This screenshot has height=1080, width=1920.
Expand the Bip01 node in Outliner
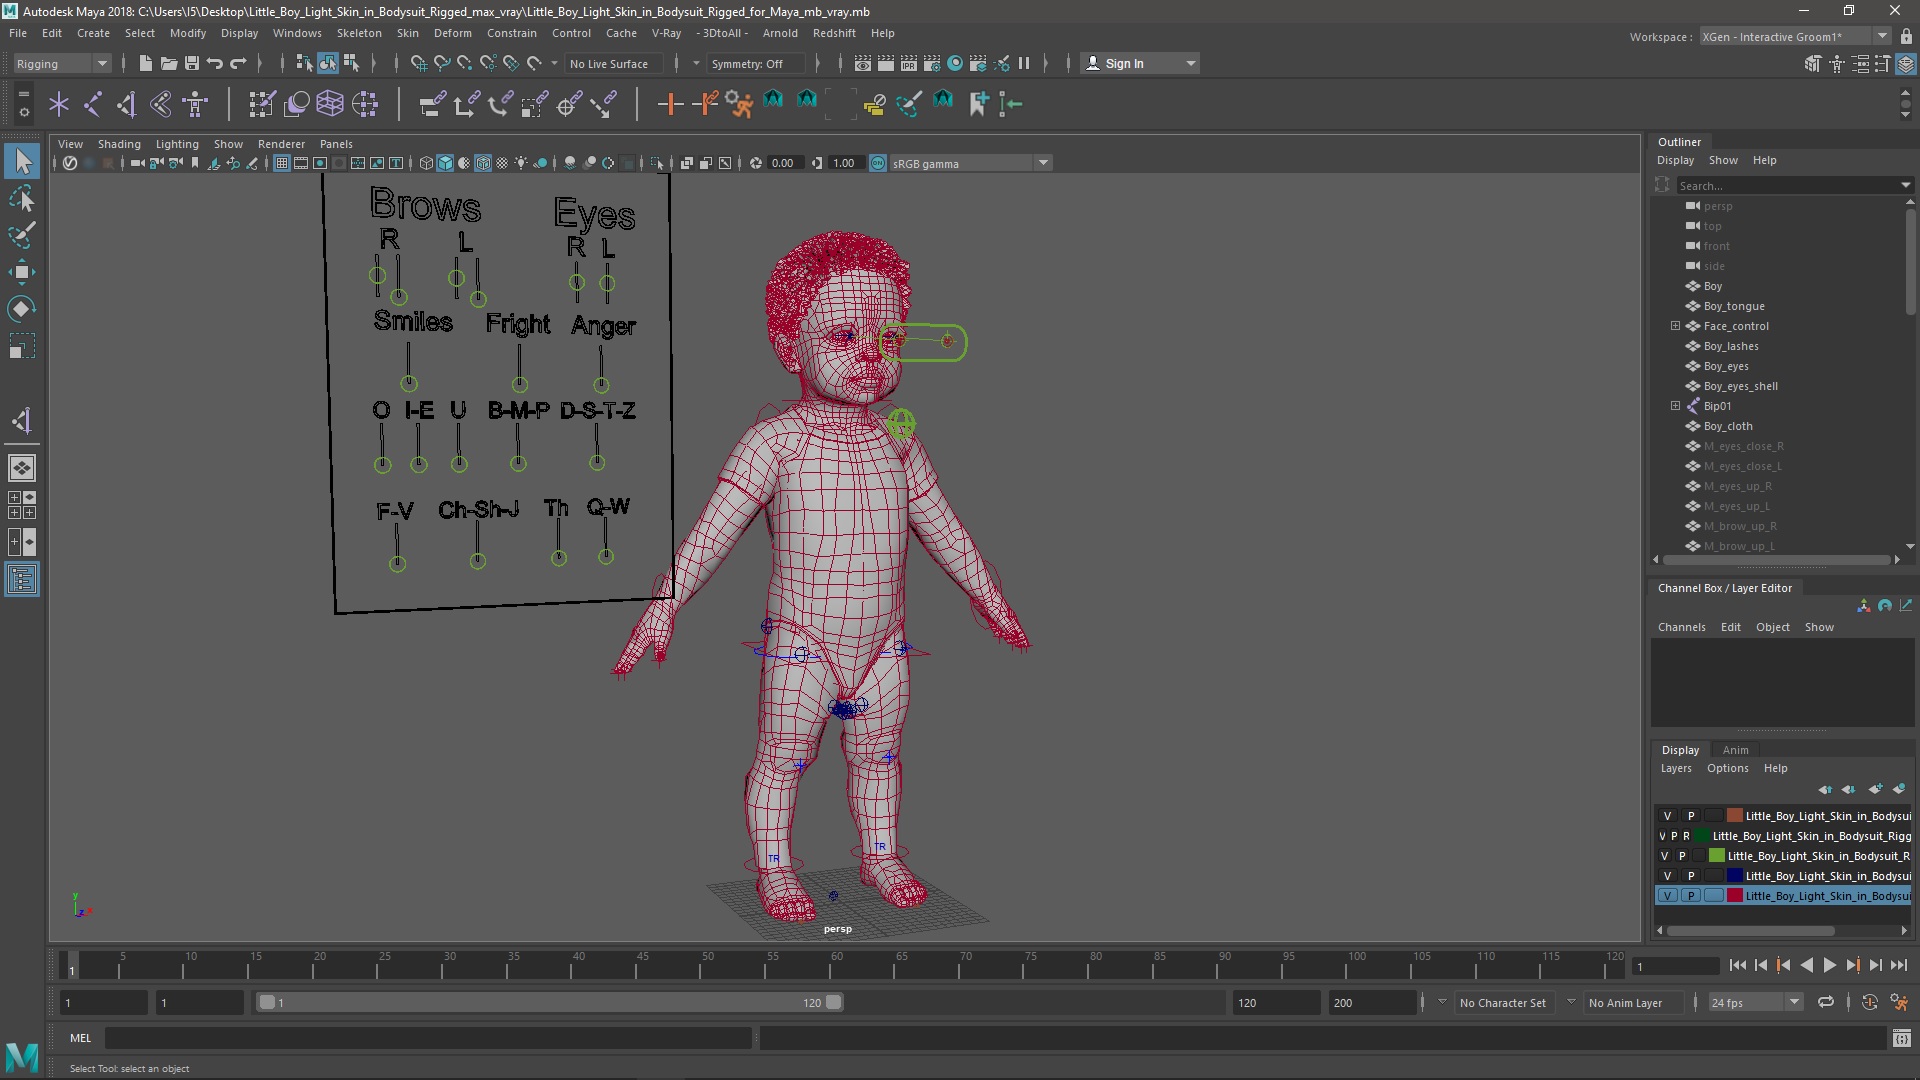(x=1675, y=406)
